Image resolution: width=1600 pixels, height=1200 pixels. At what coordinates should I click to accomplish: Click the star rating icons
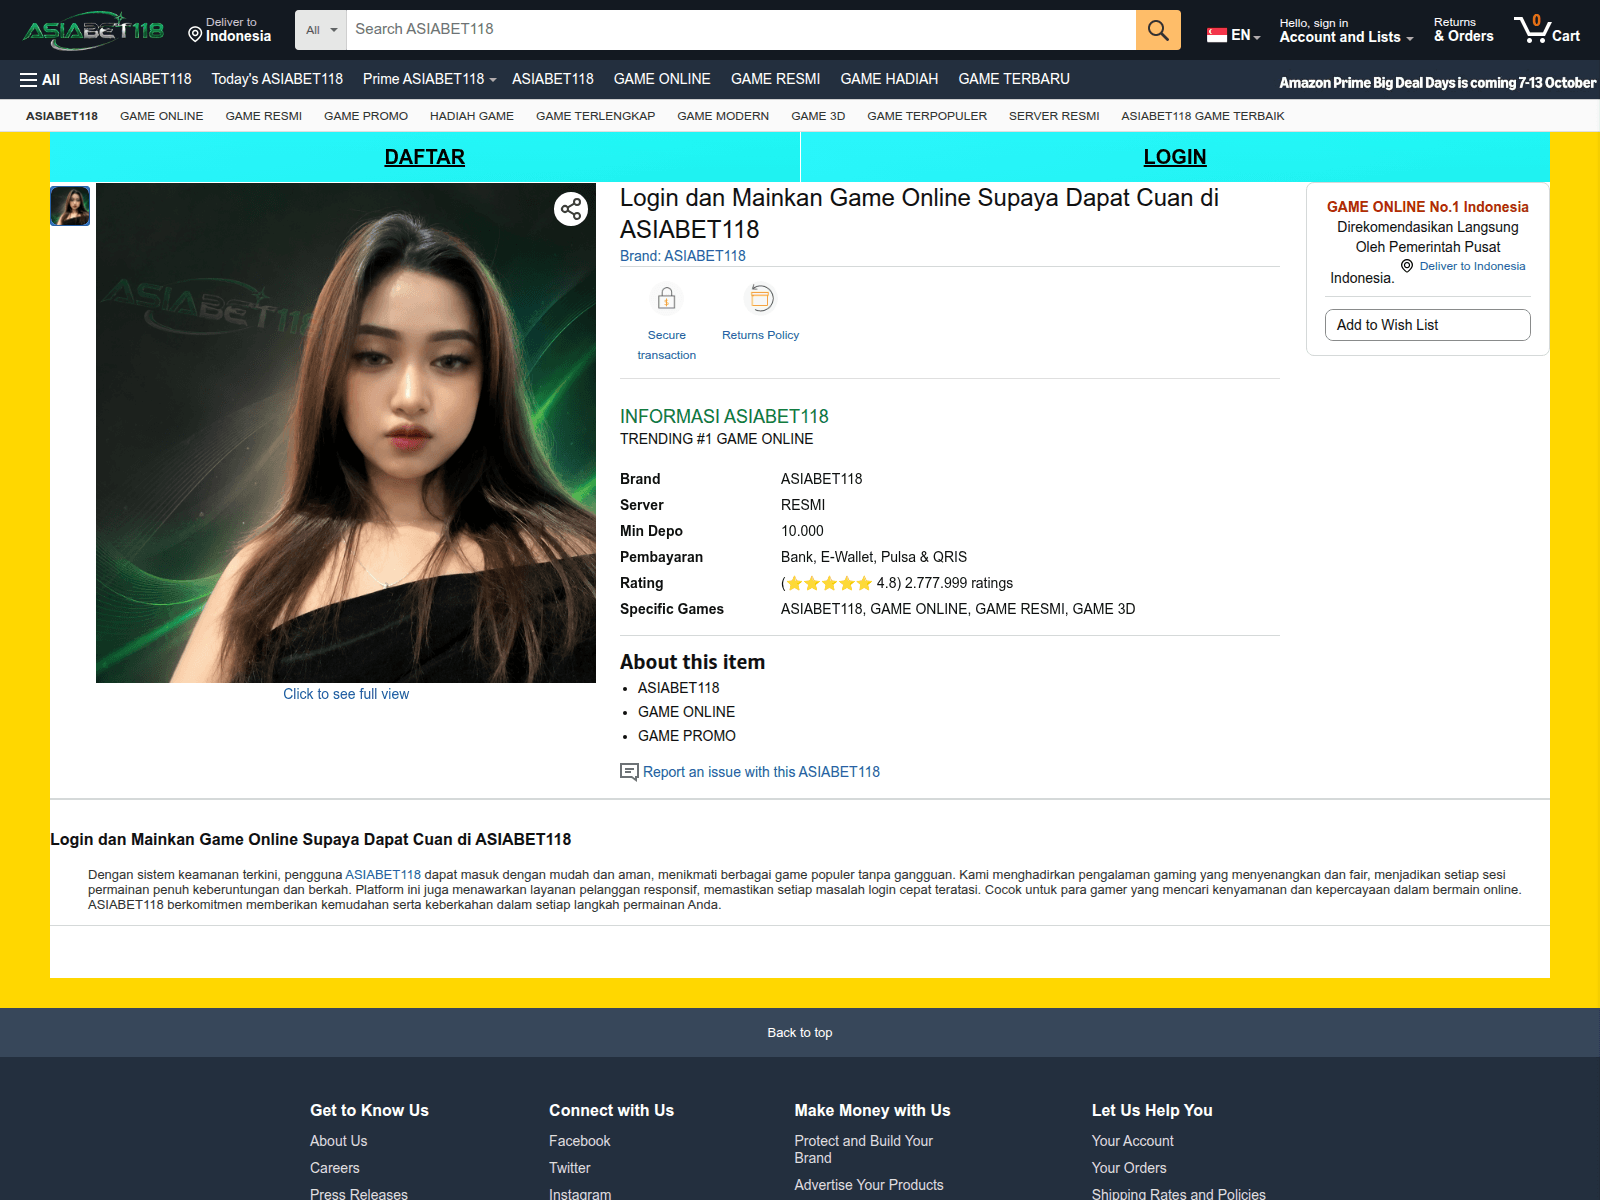(x=829, y=584)
